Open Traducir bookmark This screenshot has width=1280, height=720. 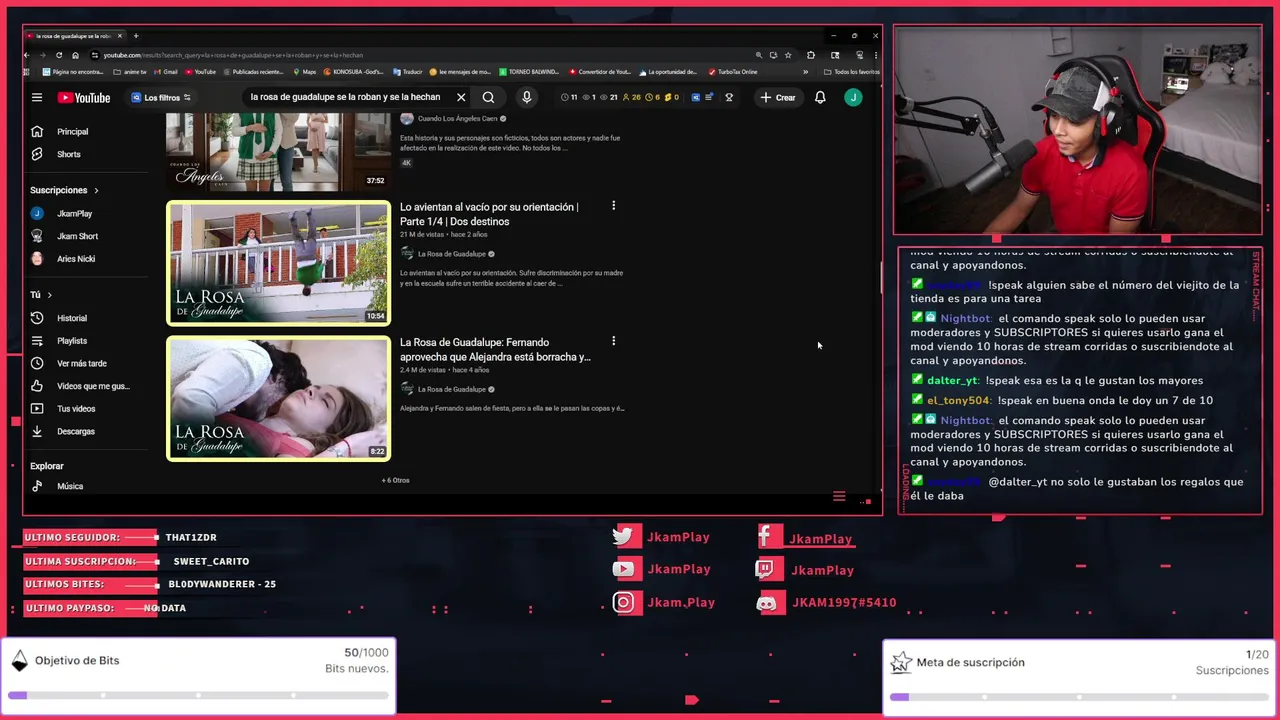[x=407, y=72]
